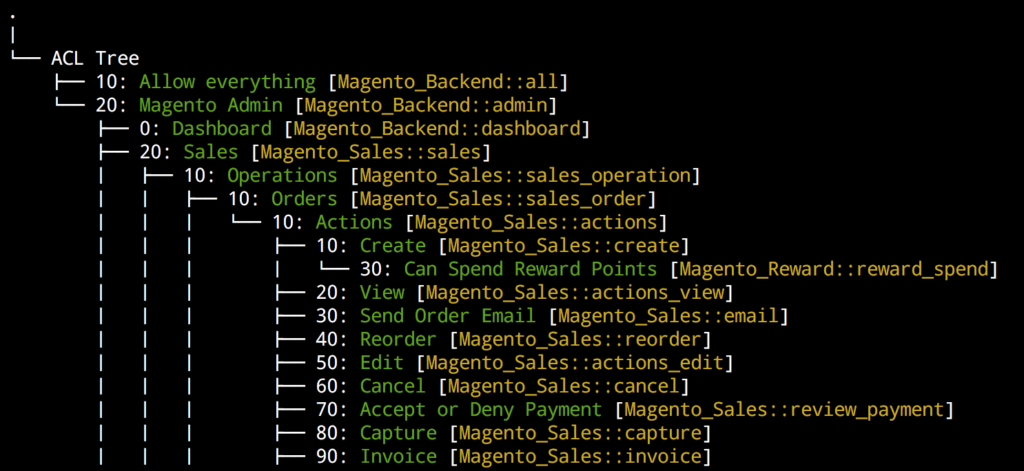Click the Send Order Email entry

(x=447, y=316)
